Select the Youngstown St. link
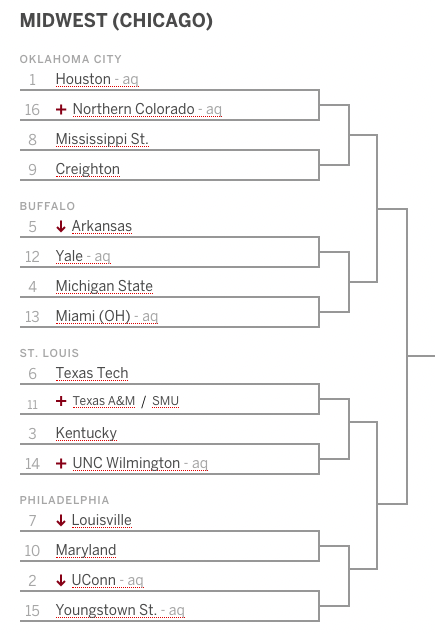 point(106,610)
